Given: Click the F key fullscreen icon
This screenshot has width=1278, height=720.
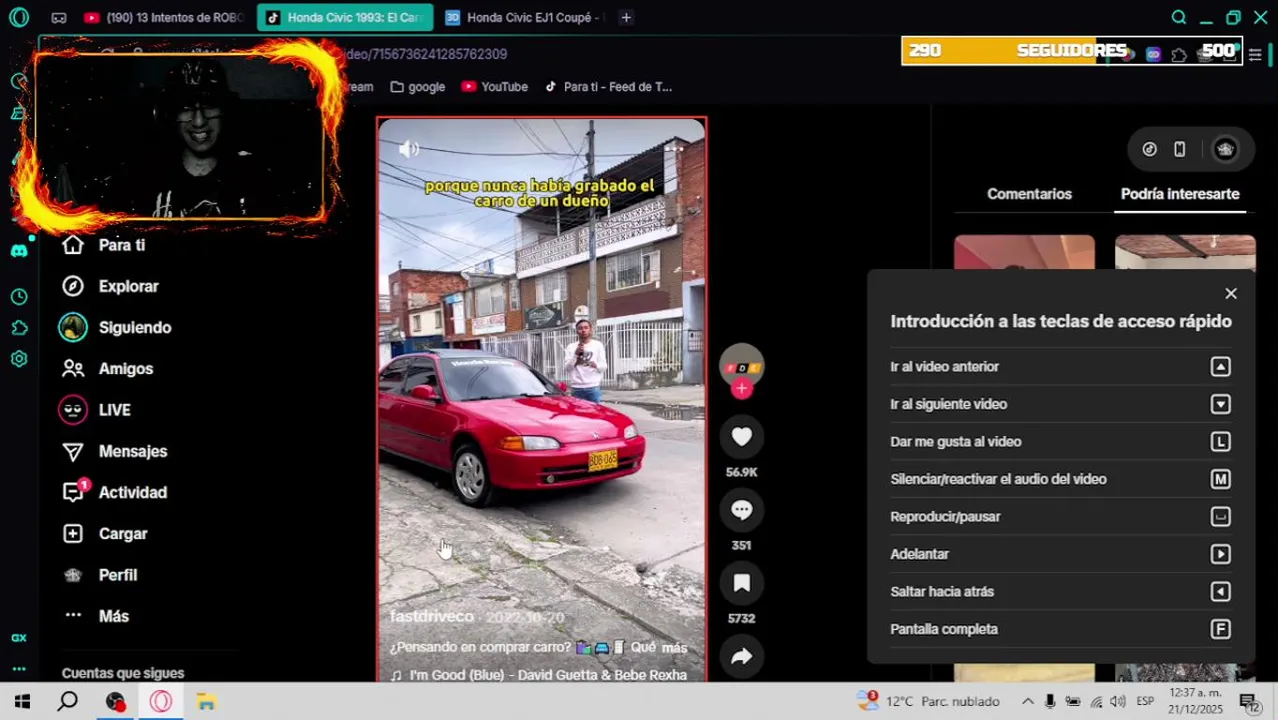Looking at the screenshot, I should coord(1220,629).
